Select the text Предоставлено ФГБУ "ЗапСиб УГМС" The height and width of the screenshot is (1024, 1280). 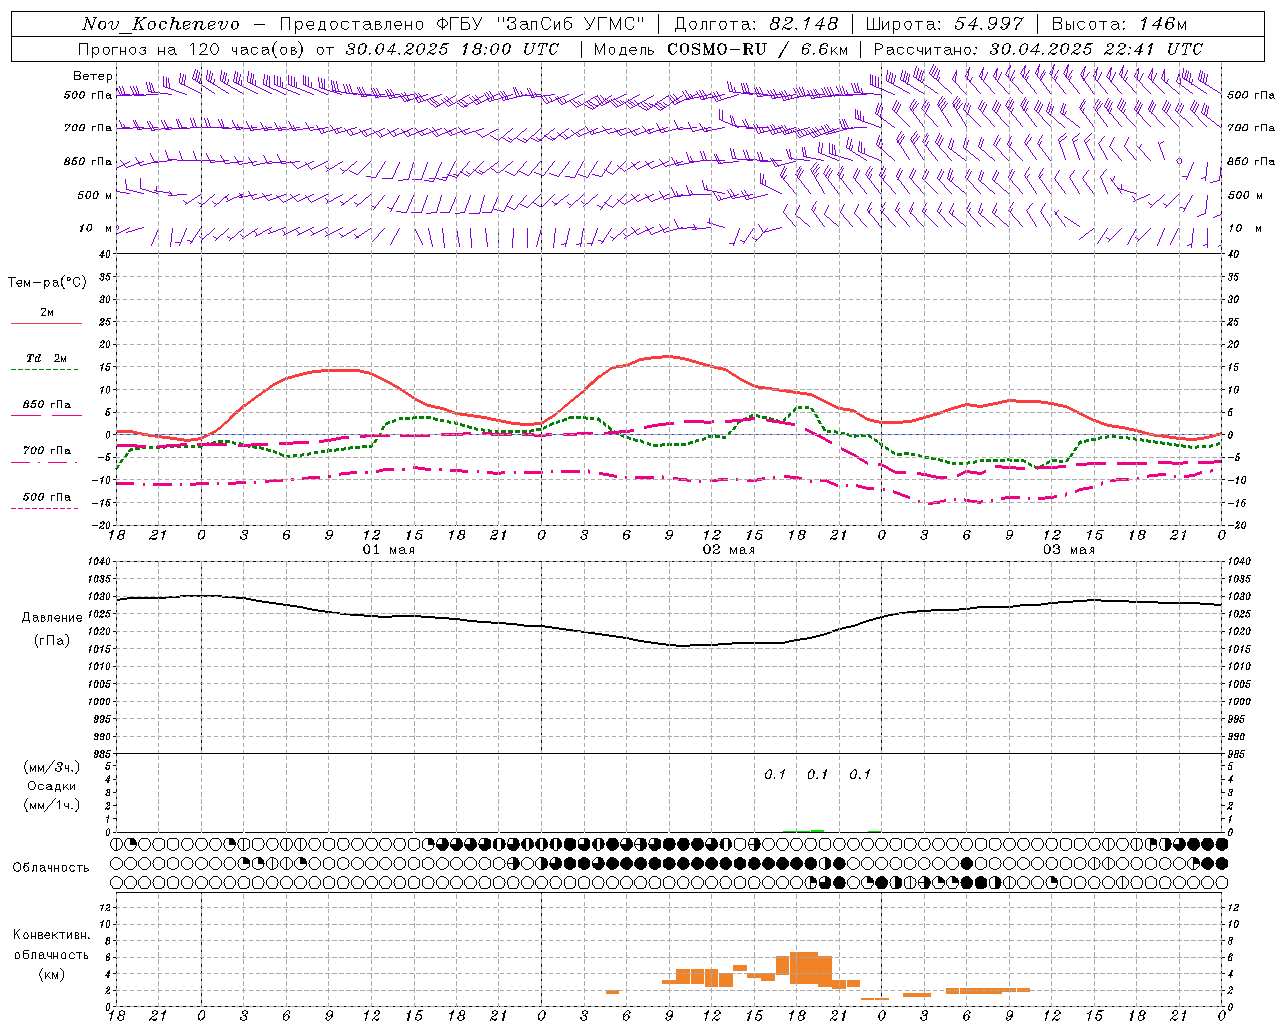click(463, 24)
